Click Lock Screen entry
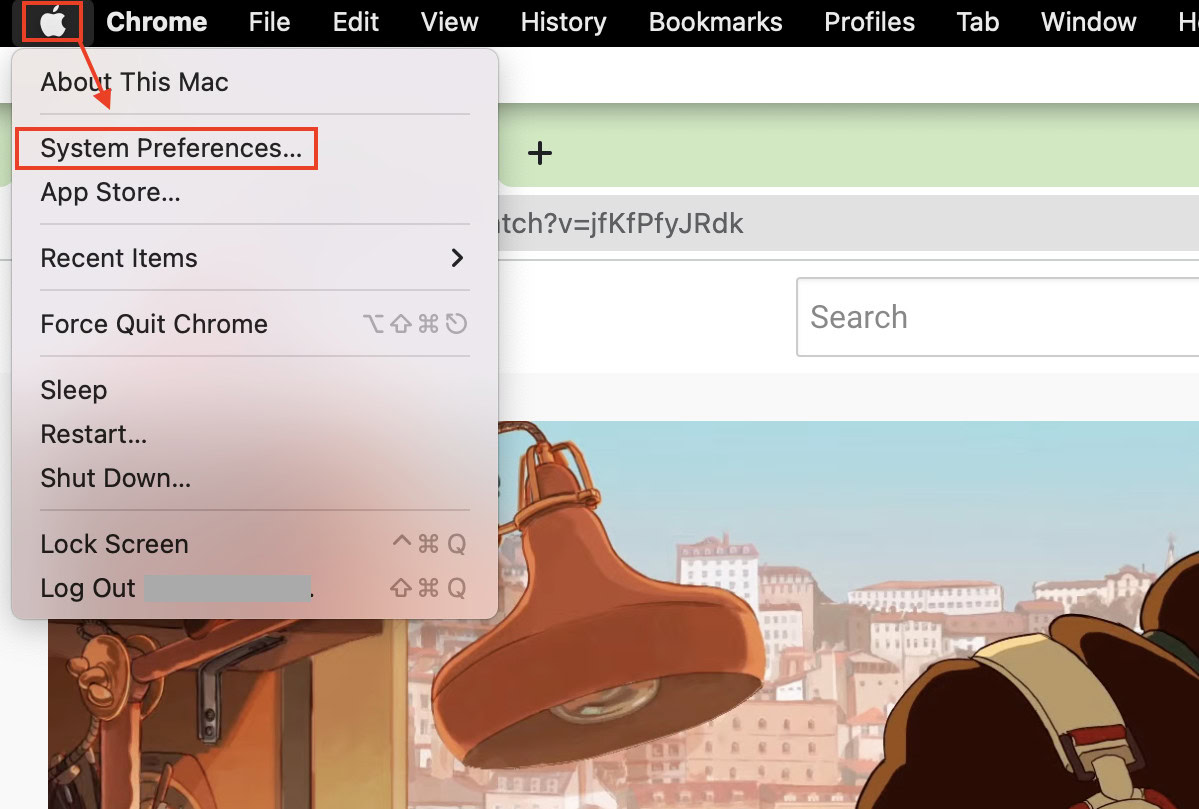This screenshot has height=809, width=1199. click(x=114, y=544)
